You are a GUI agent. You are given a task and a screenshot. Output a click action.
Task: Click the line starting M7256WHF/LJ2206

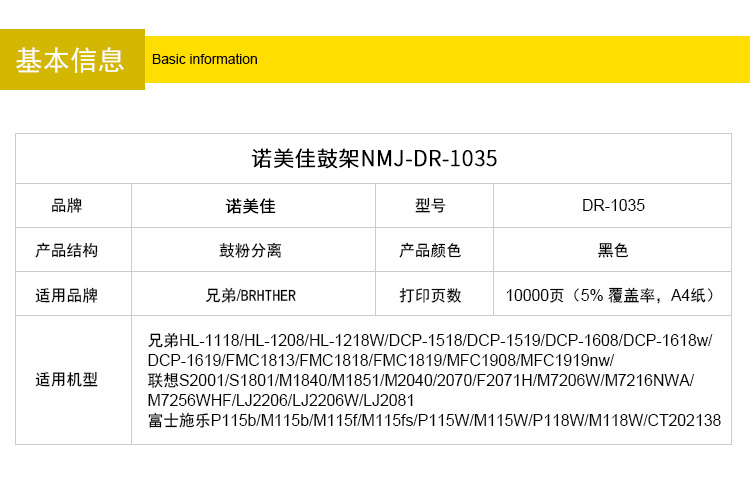[x=281, y=400]
